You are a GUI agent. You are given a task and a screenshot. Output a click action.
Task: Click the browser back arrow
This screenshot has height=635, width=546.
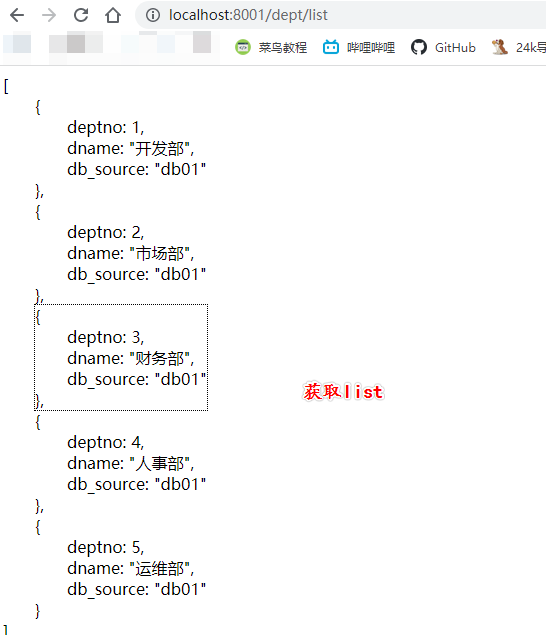pyautogui.click(x=17, y=15)
